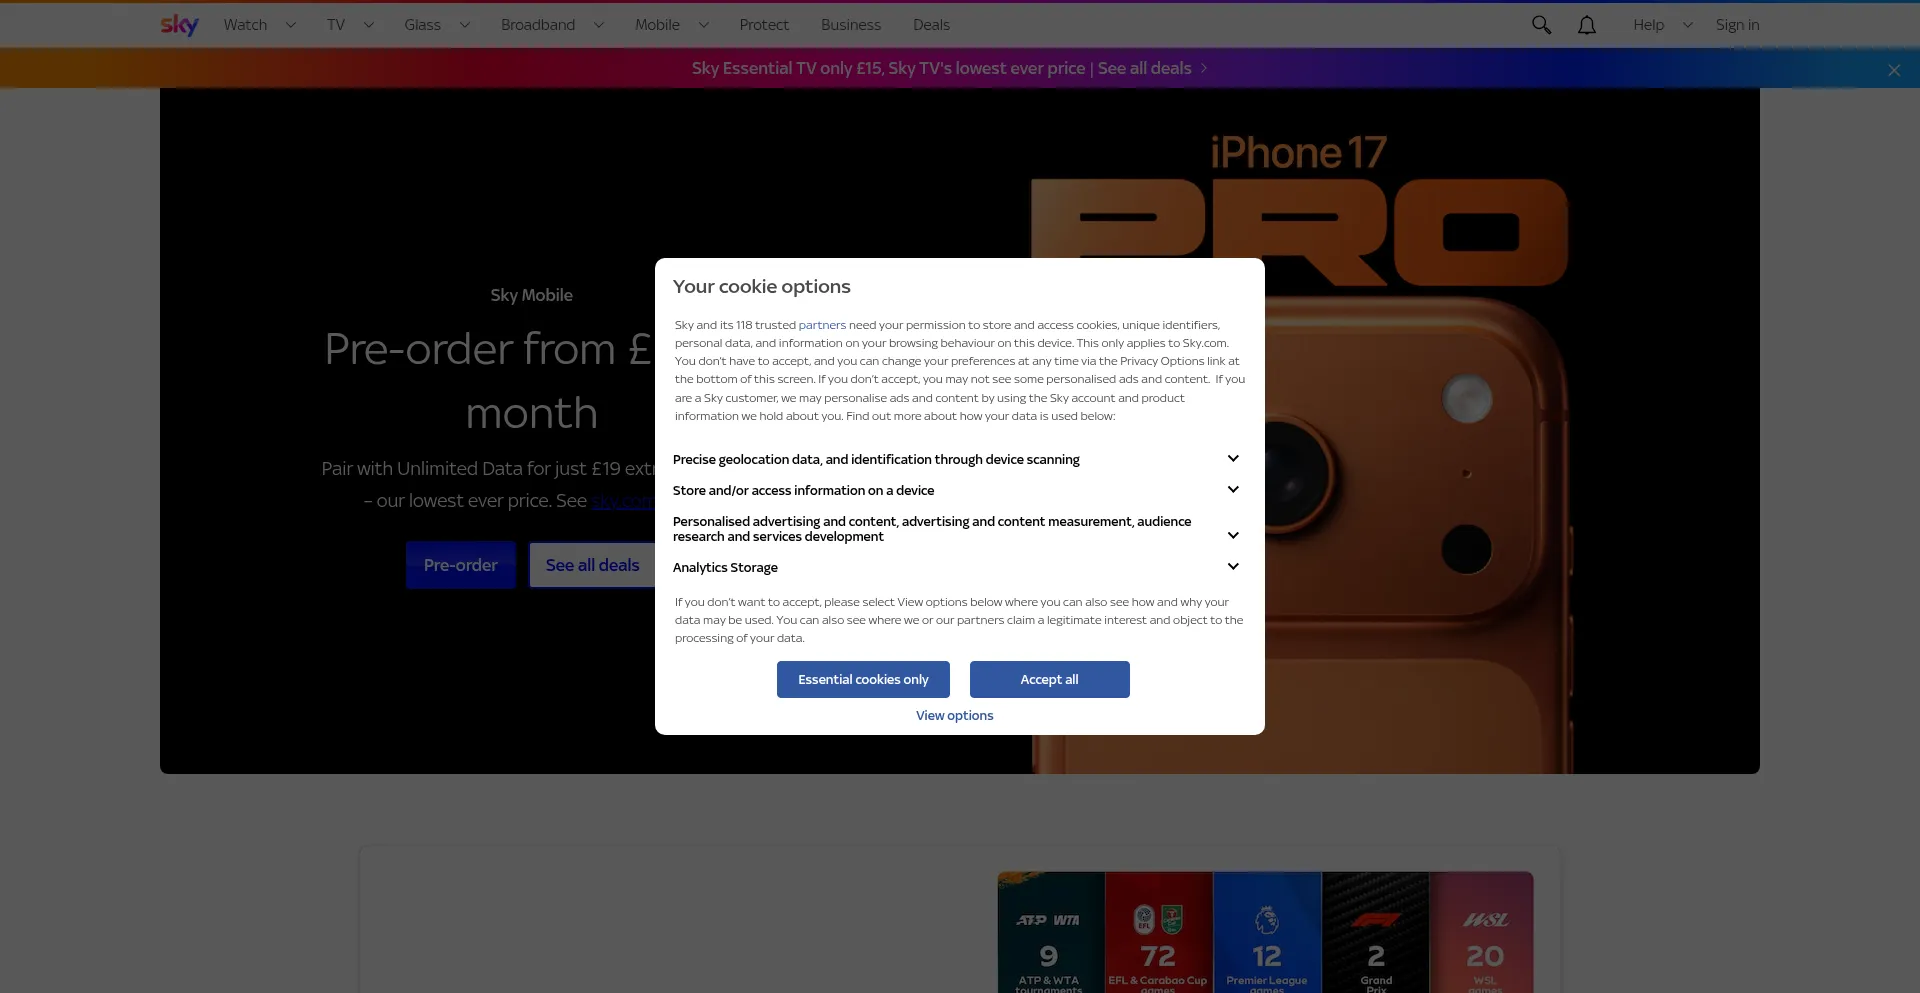Open the Glass navigation item
This screenshot has height=993, width=1920.
pyautogui.click(x=422, y=25)
